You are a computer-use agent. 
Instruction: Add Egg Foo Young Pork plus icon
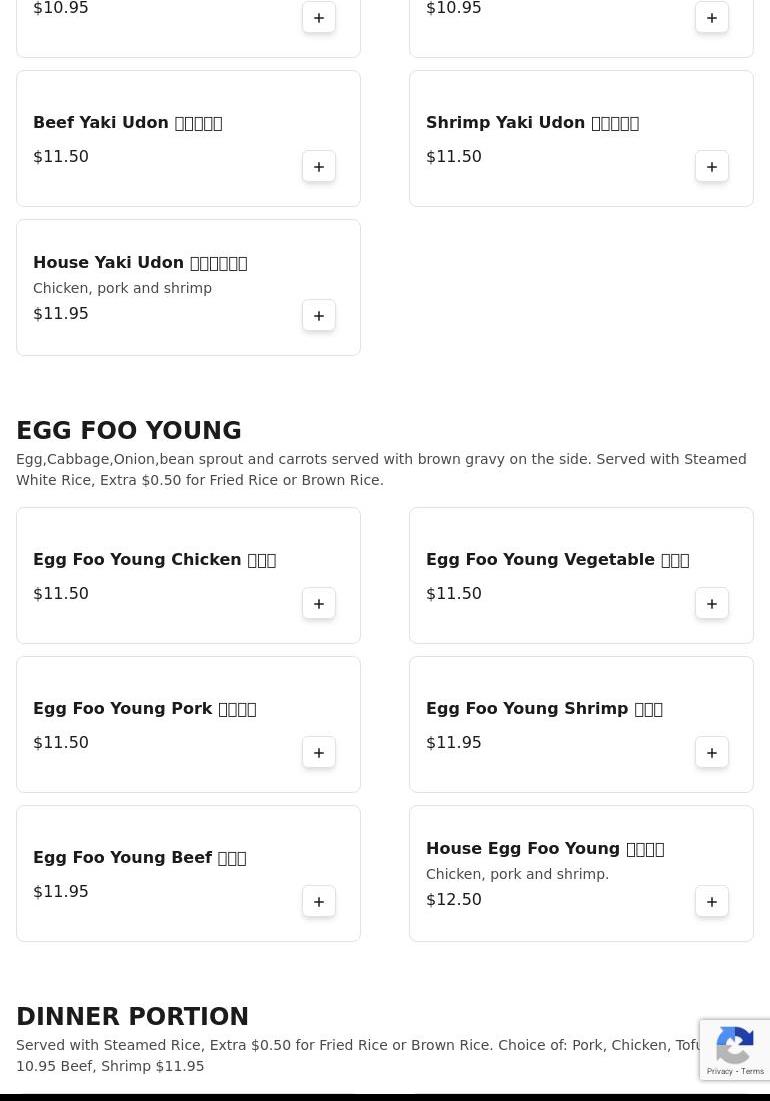(319, 753)
